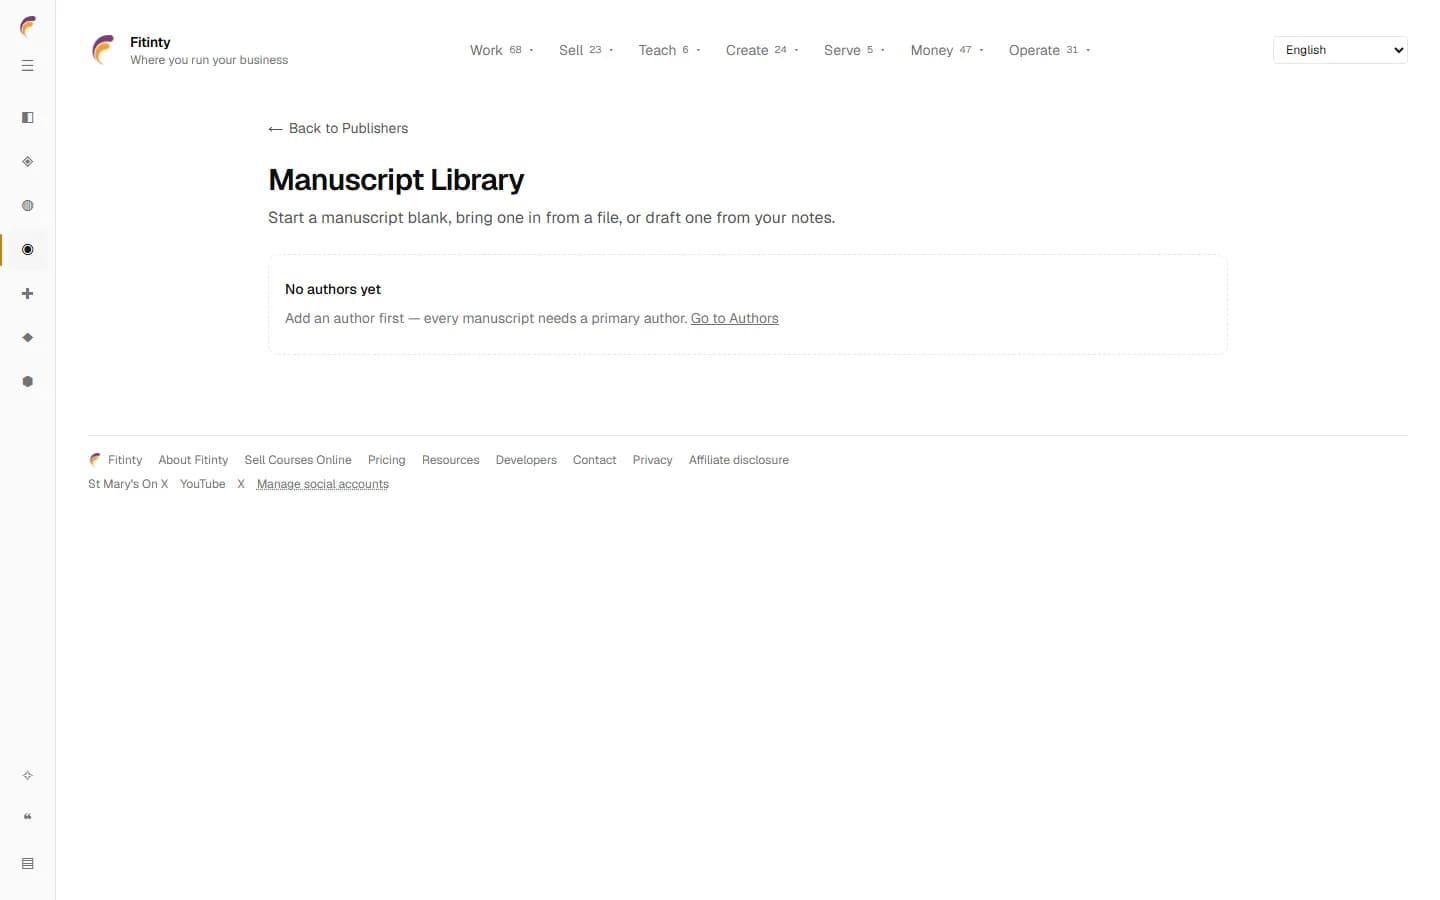
Task: Go back to Publishers
Action: 338,128
